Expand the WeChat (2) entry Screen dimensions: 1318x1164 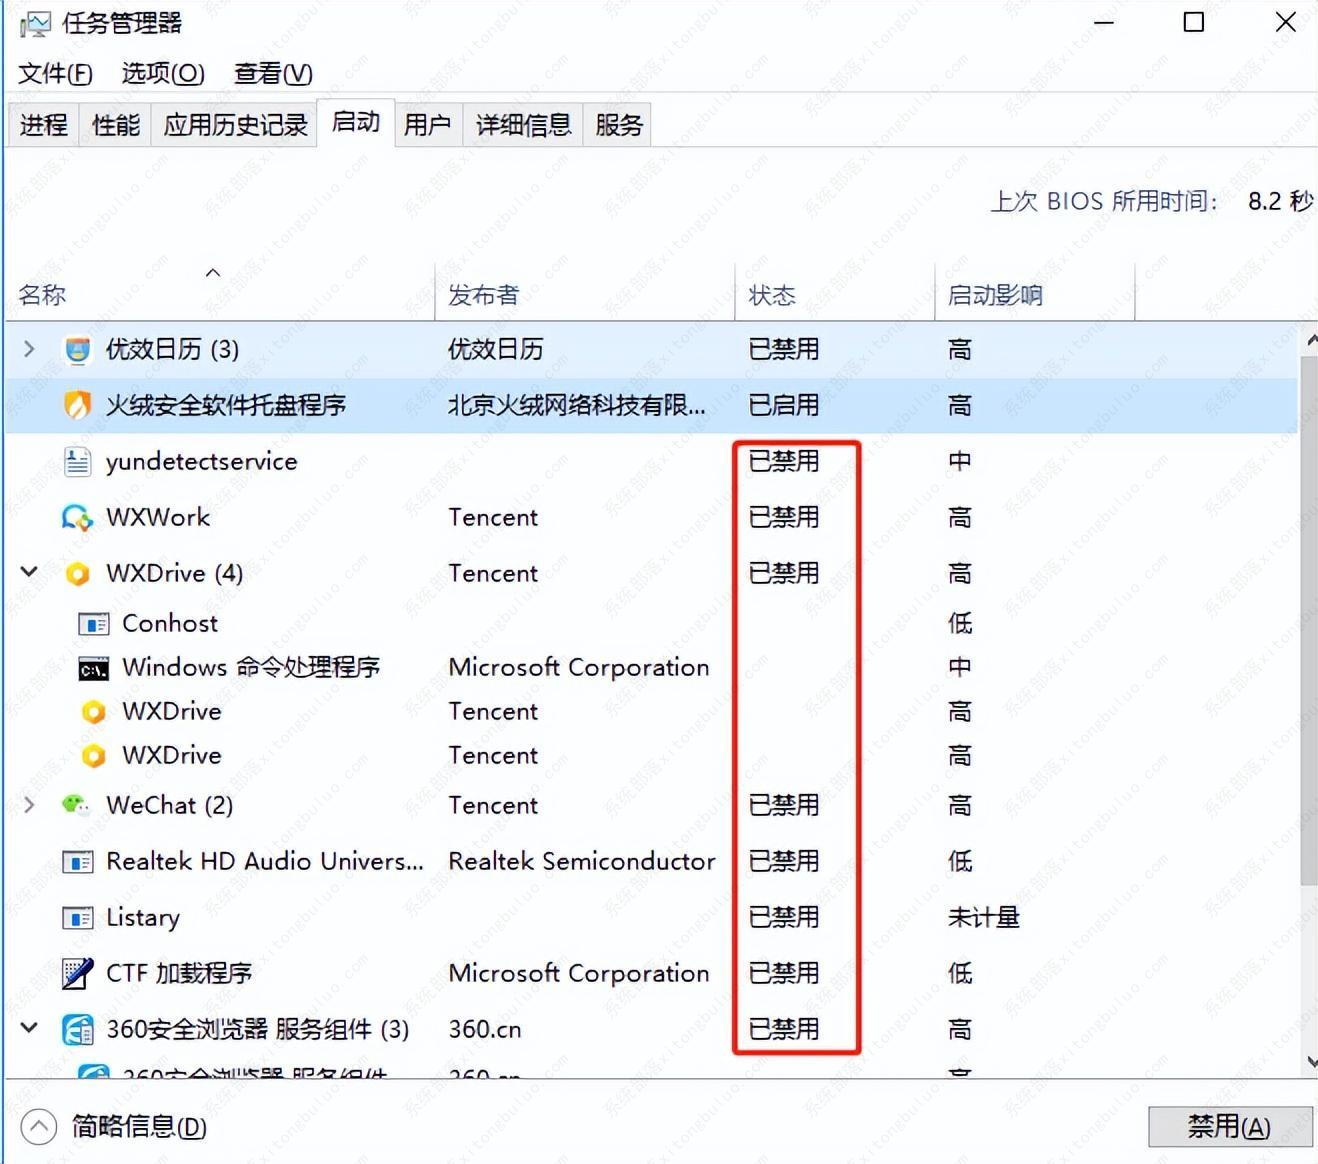[x=28, y=805]
